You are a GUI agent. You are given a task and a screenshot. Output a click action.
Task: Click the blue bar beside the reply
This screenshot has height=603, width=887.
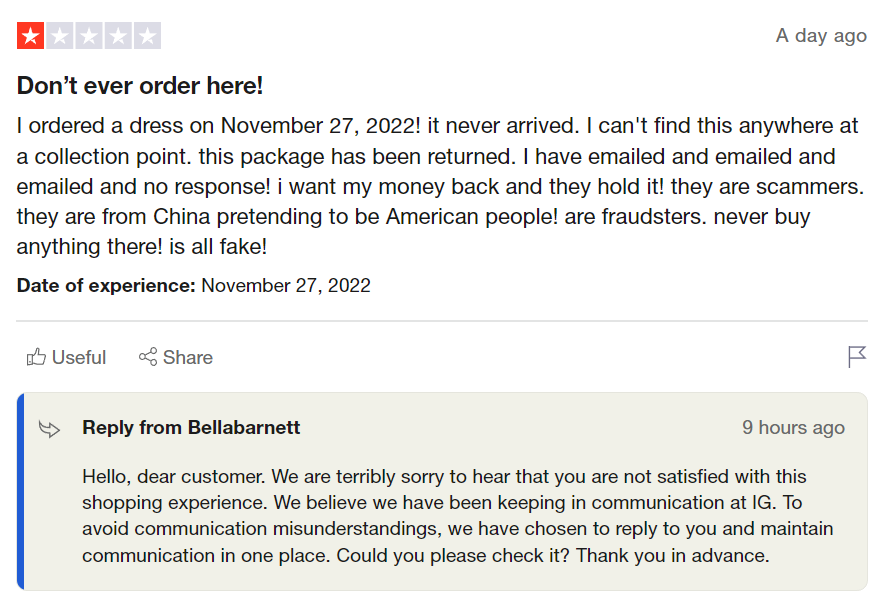point(20,491)
